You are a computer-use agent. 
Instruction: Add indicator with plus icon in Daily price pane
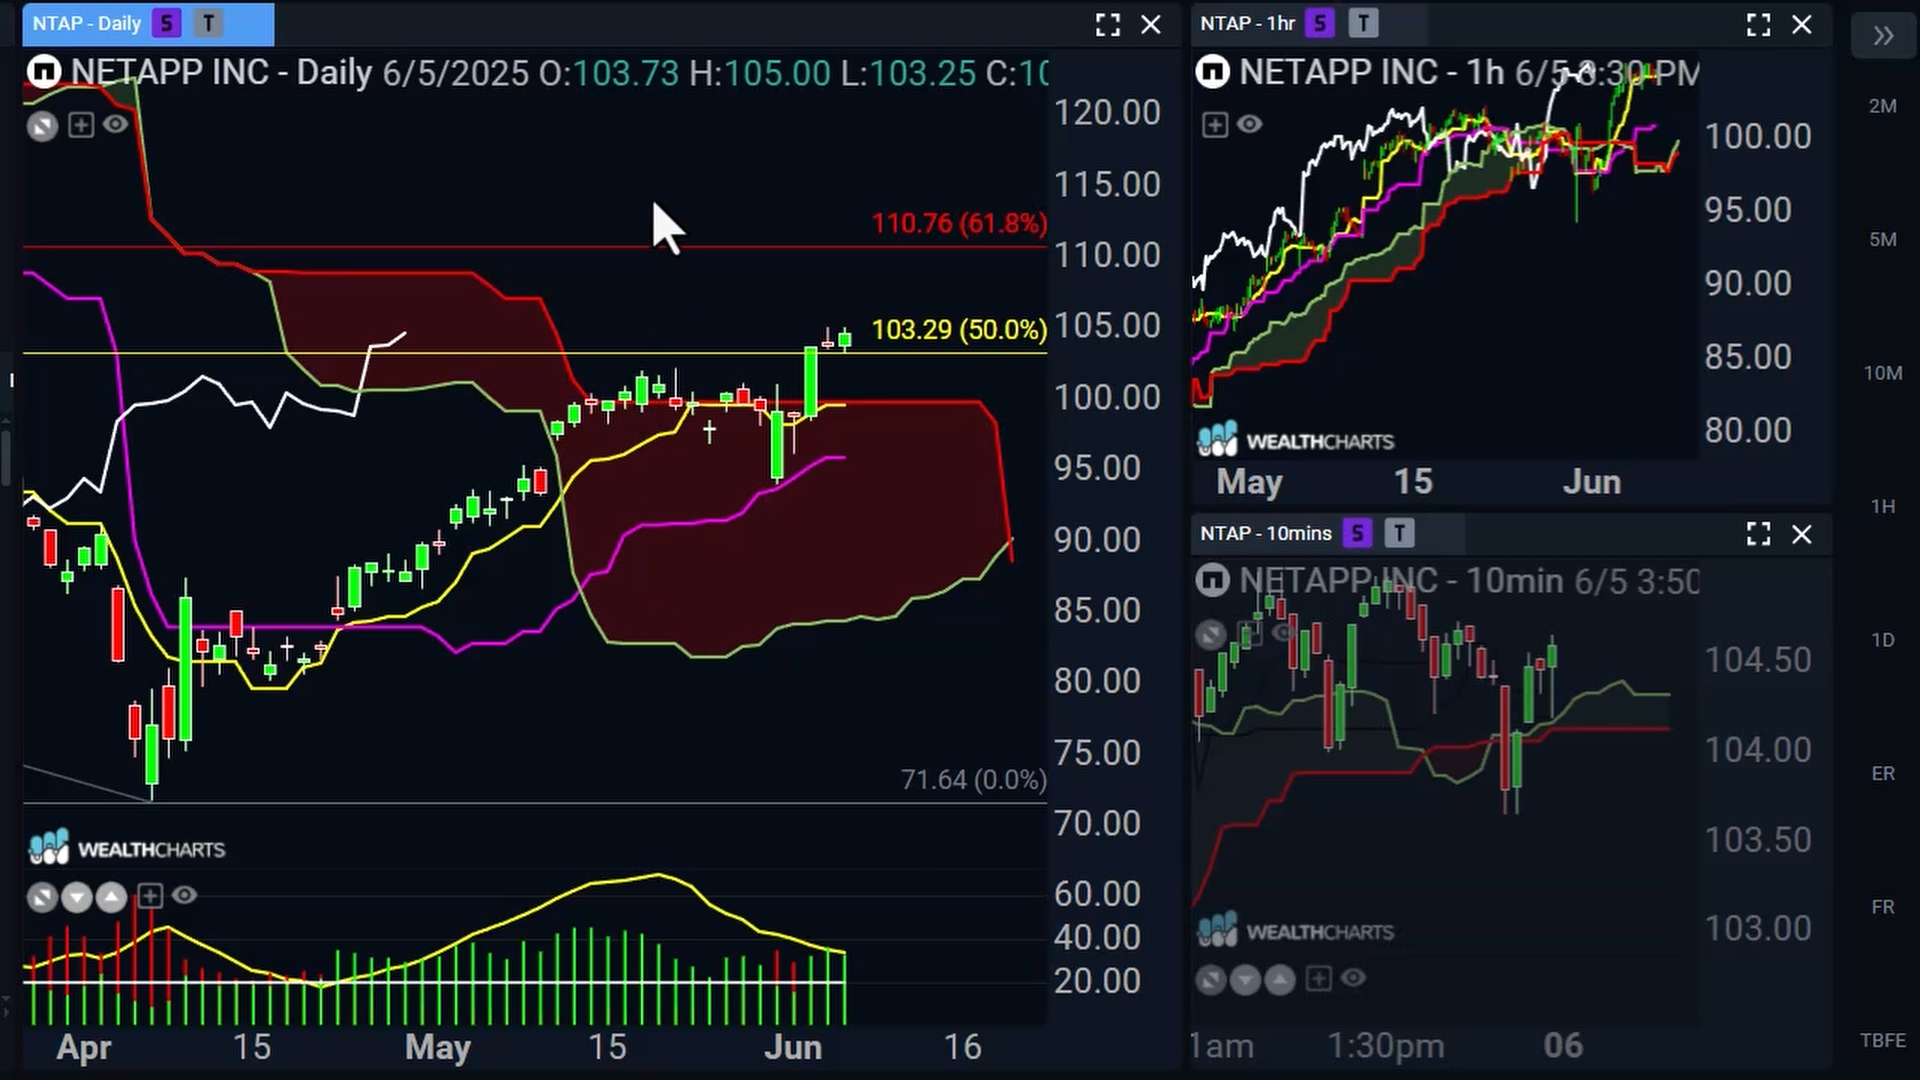(x=81, y=125)
